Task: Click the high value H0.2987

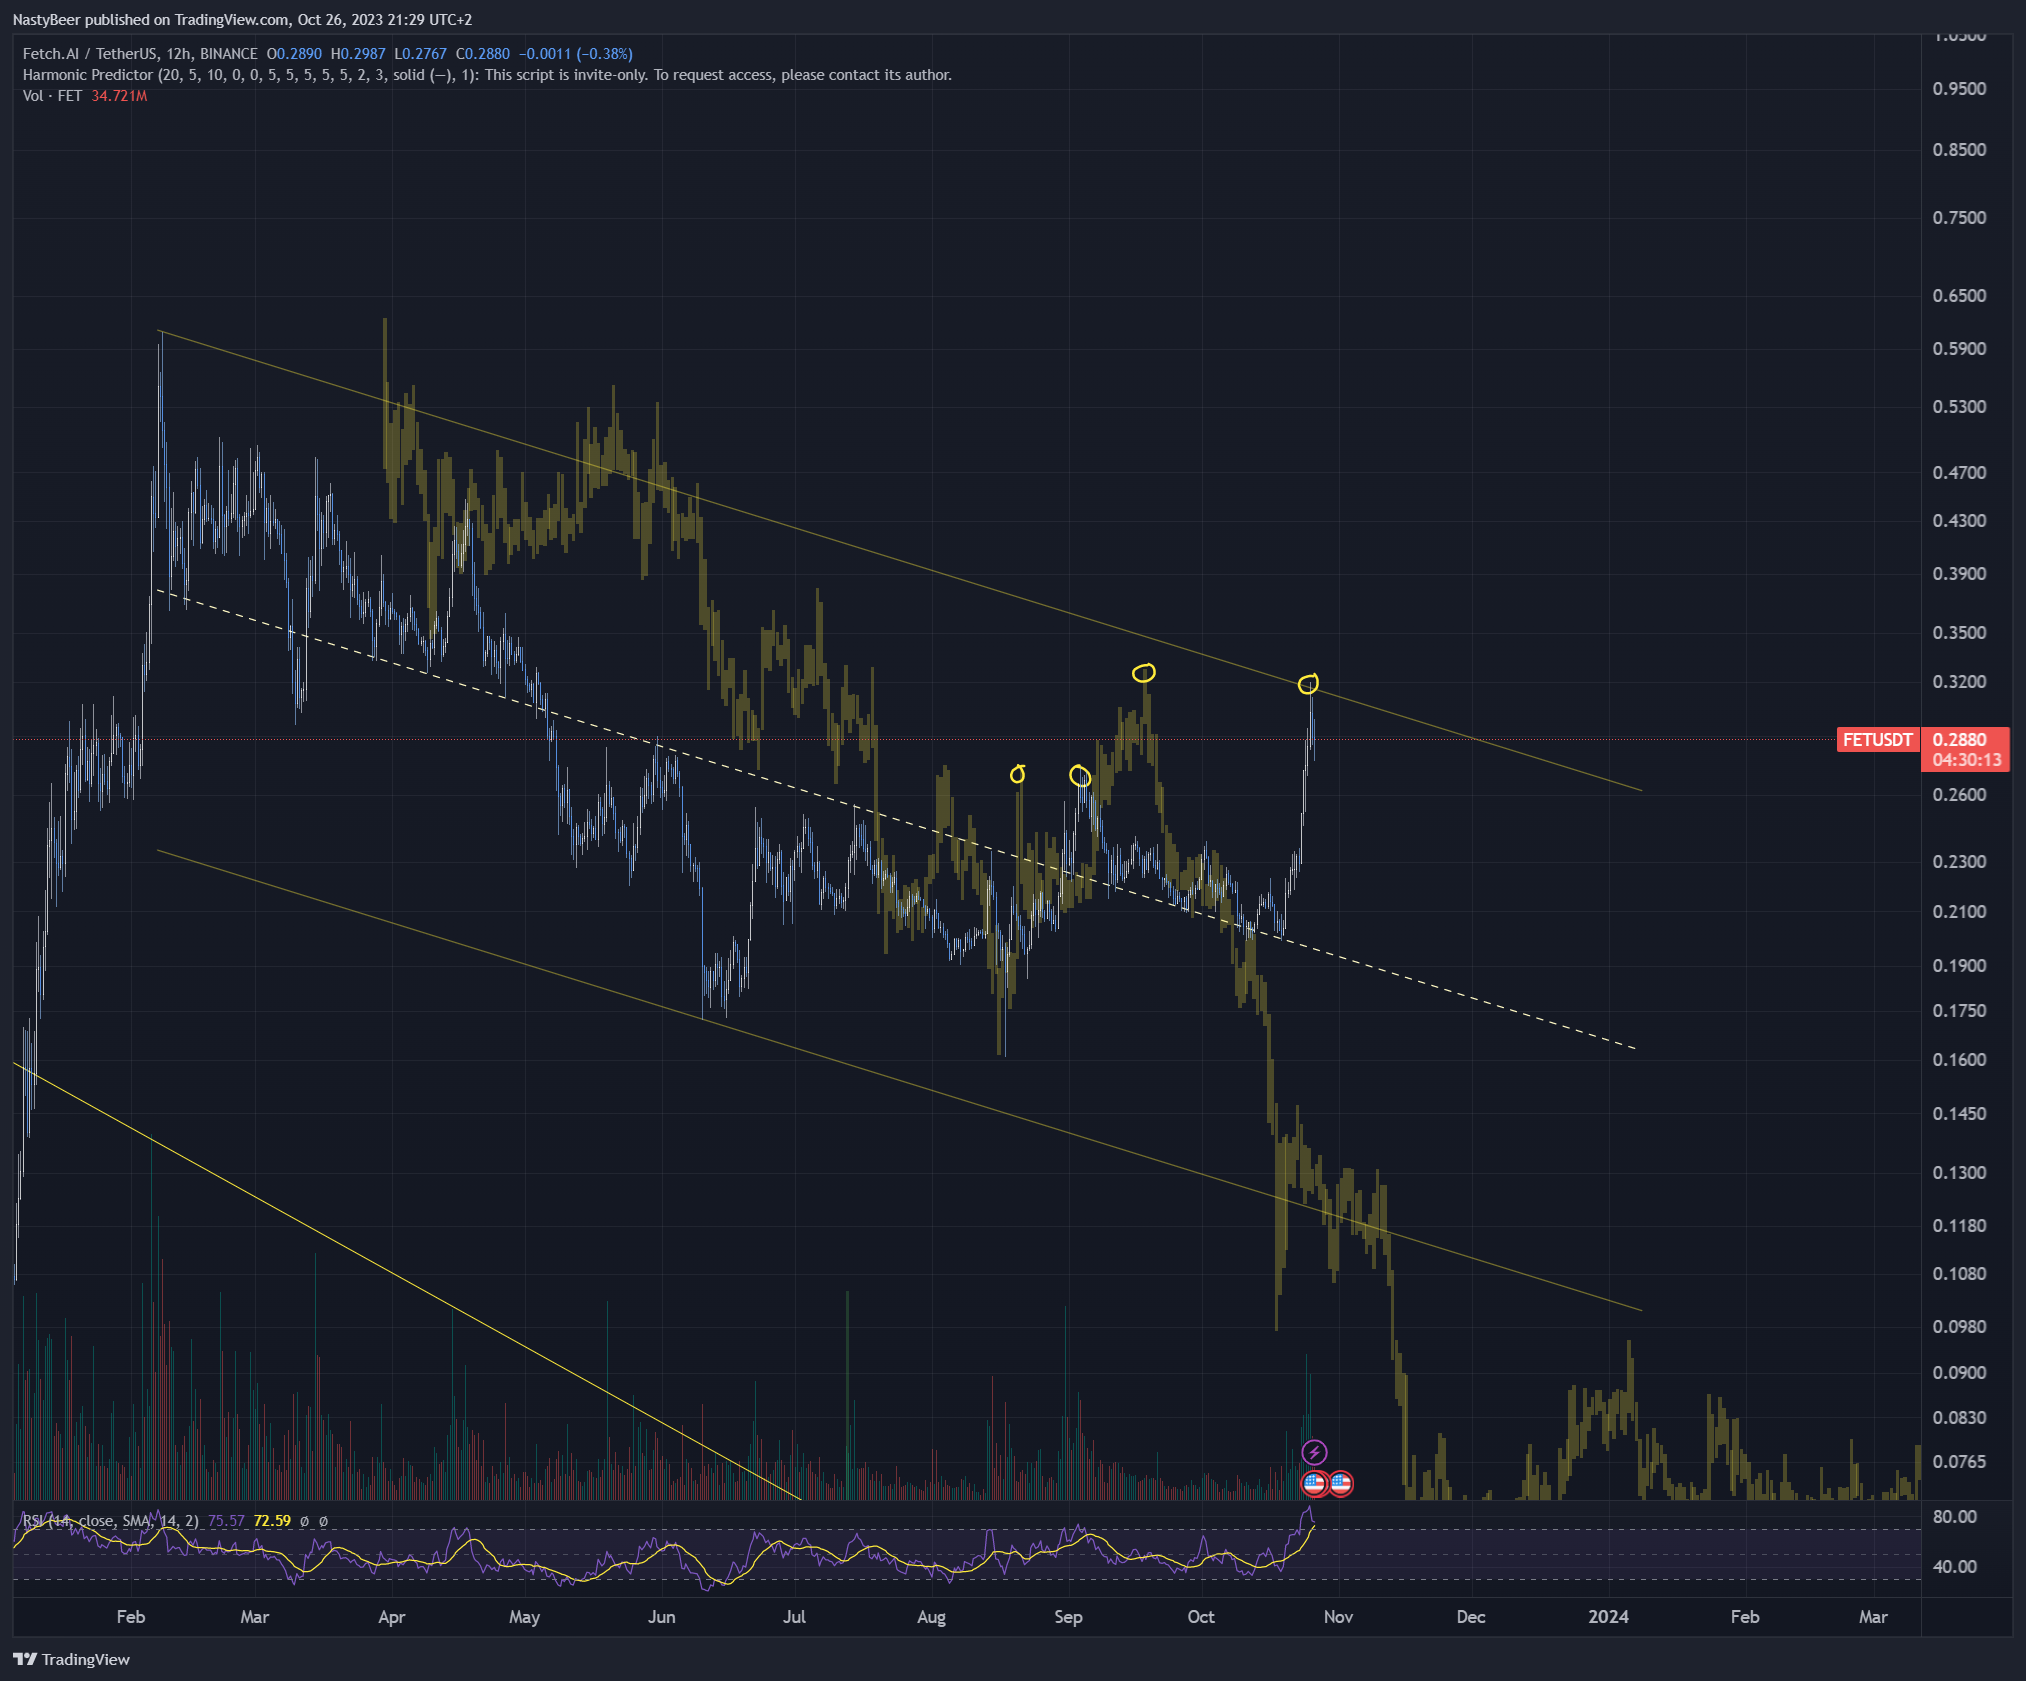Action: tap(358, 54)
